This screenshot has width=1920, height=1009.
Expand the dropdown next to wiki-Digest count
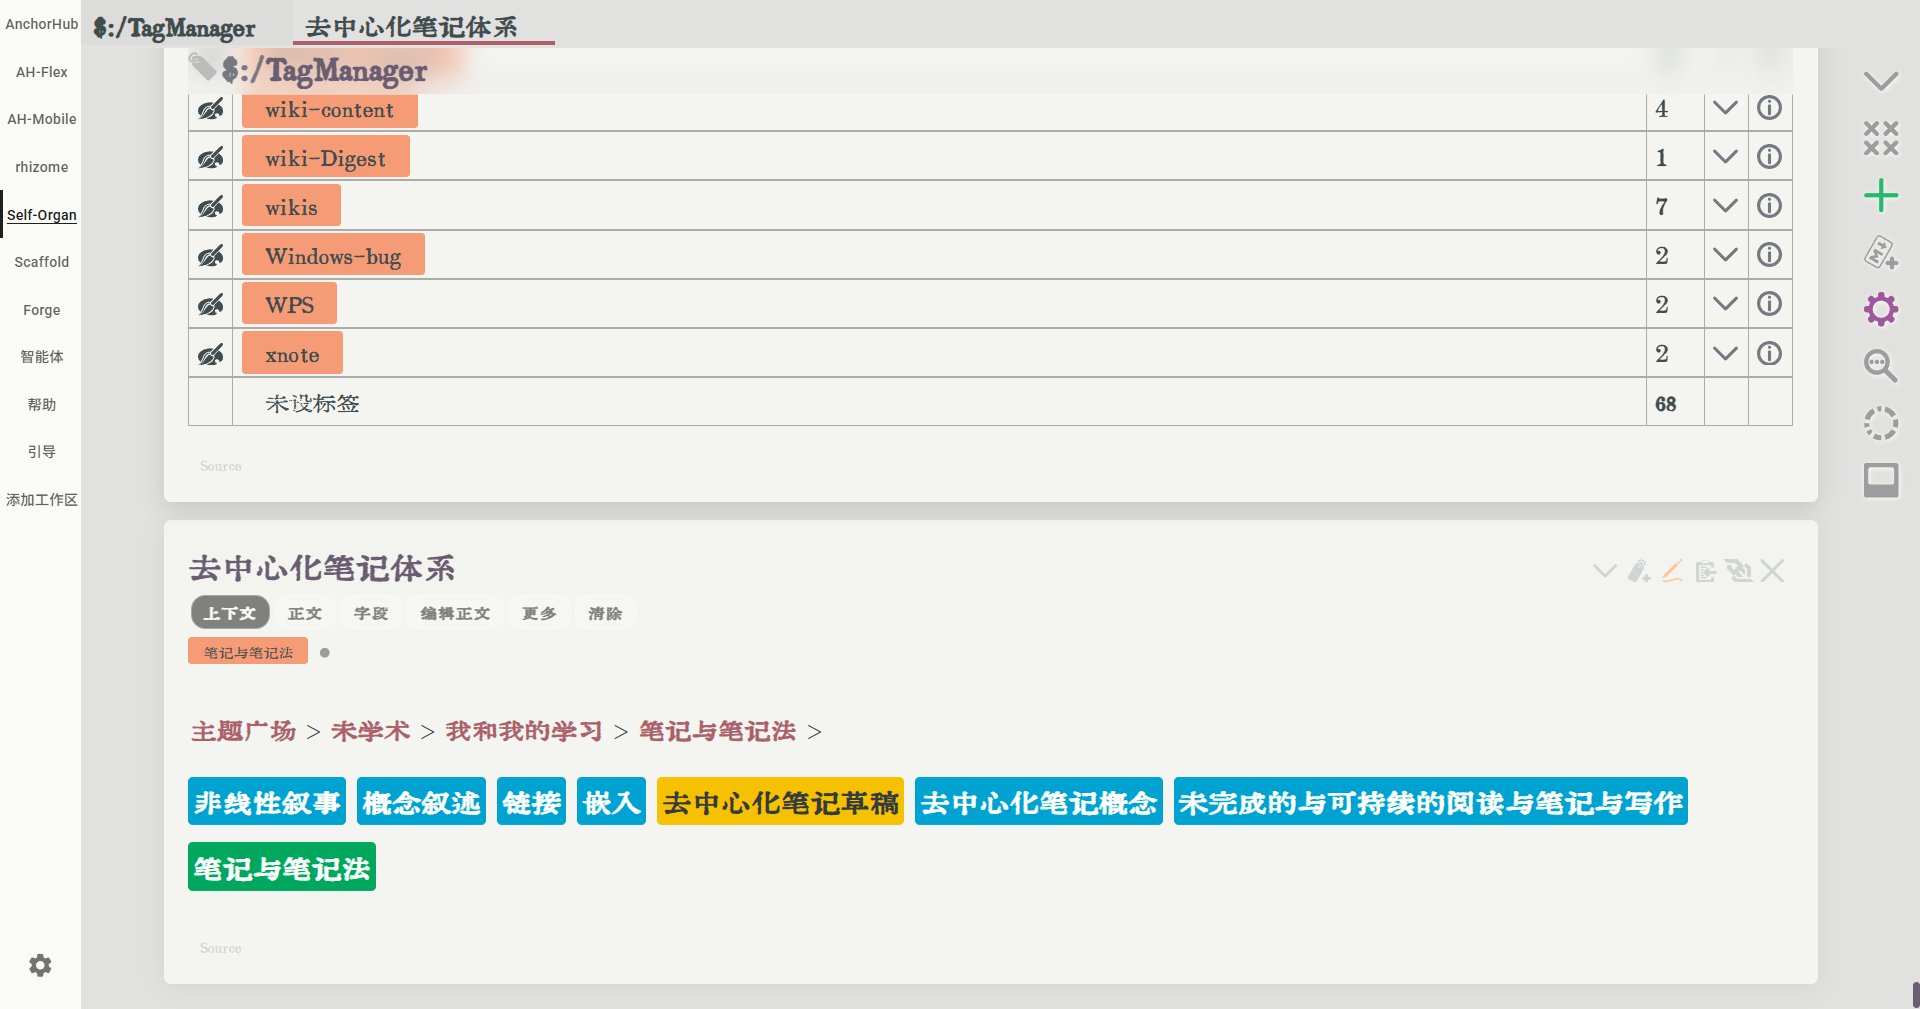pos(1725,156)
